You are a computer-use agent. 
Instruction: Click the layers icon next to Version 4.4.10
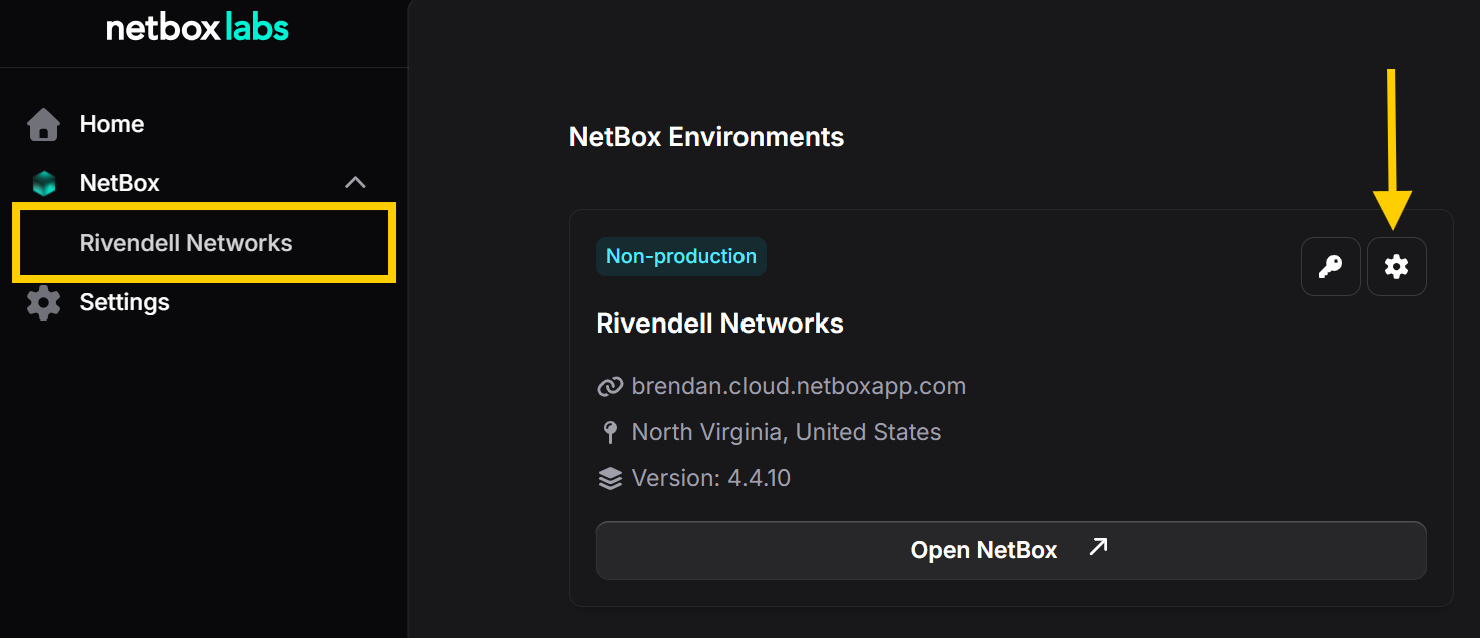pos(609,477)
